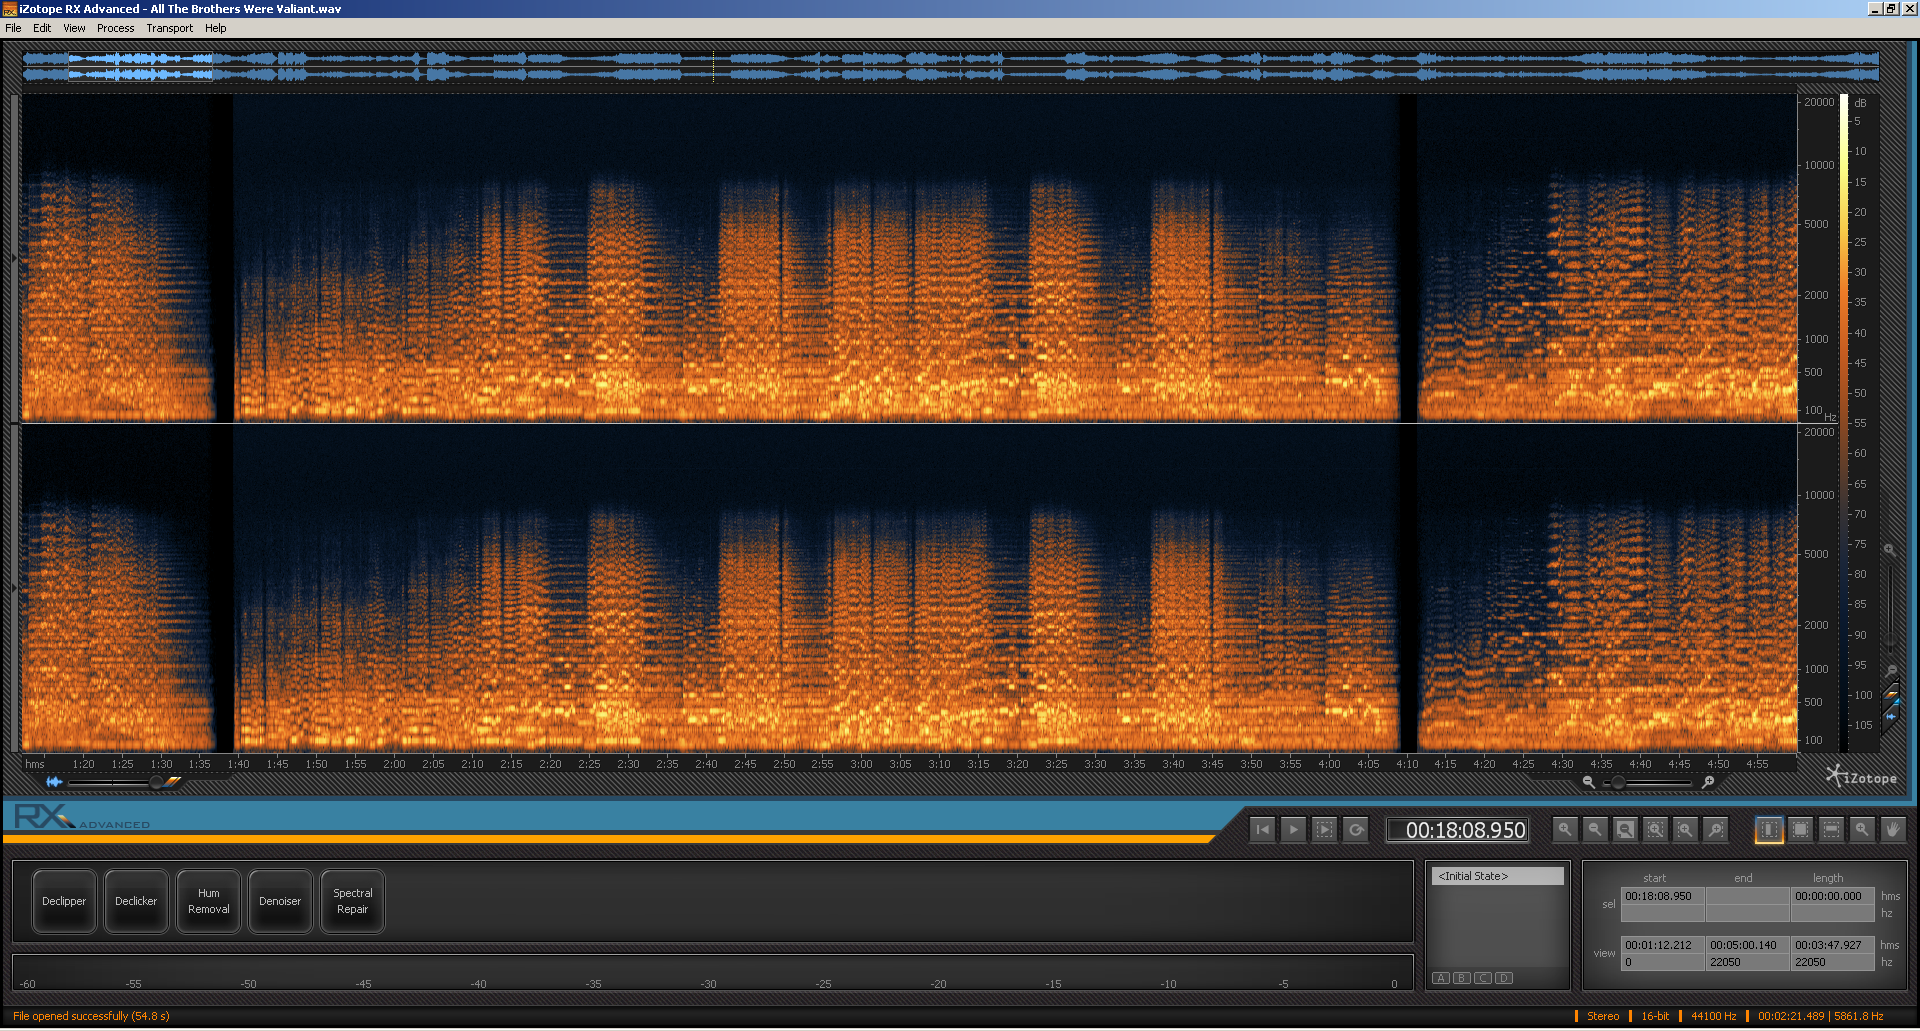Viewport: 1920px width, 1031px height.
Task: Click the horizontal time zoom slider handle
Action: tap(1618, 782)
